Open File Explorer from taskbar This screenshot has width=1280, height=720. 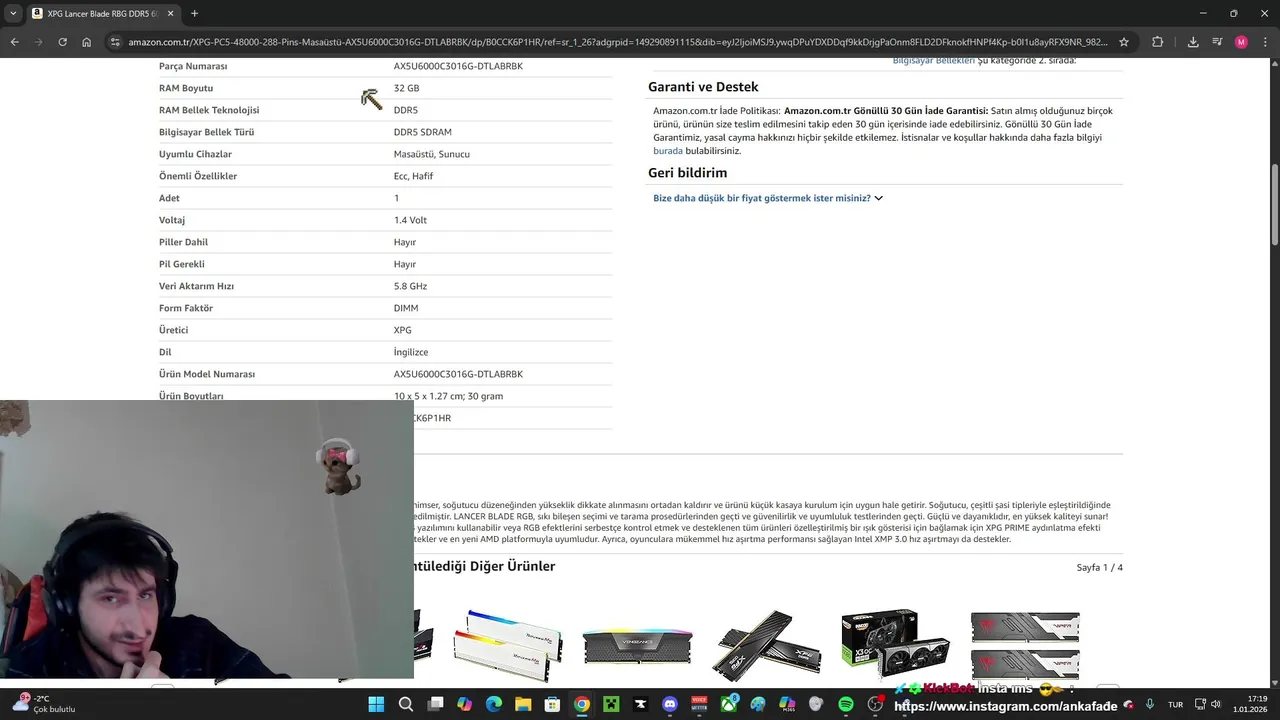[523, 704]
